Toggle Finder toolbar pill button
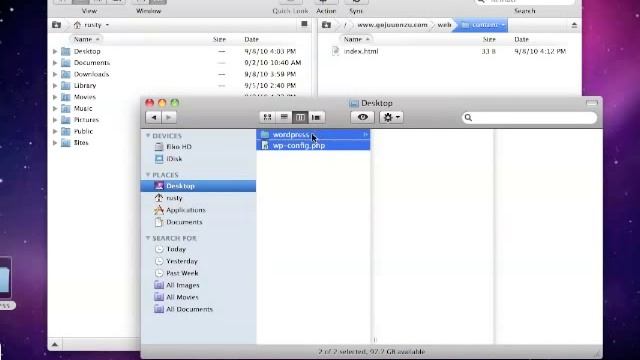The width and height of the screenshot is (640, 360). point(592,103)
